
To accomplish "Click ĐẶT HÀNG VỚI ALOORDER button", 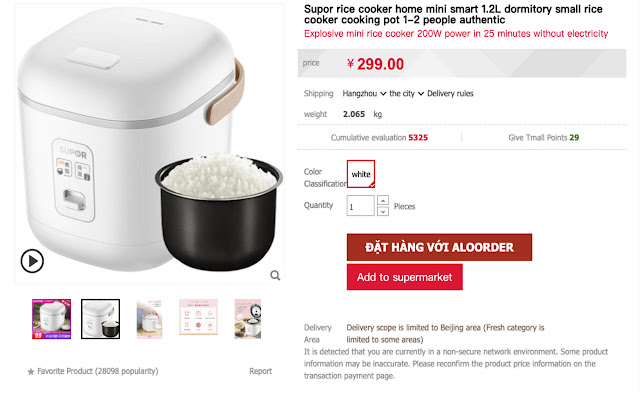I will click(439, 247).
